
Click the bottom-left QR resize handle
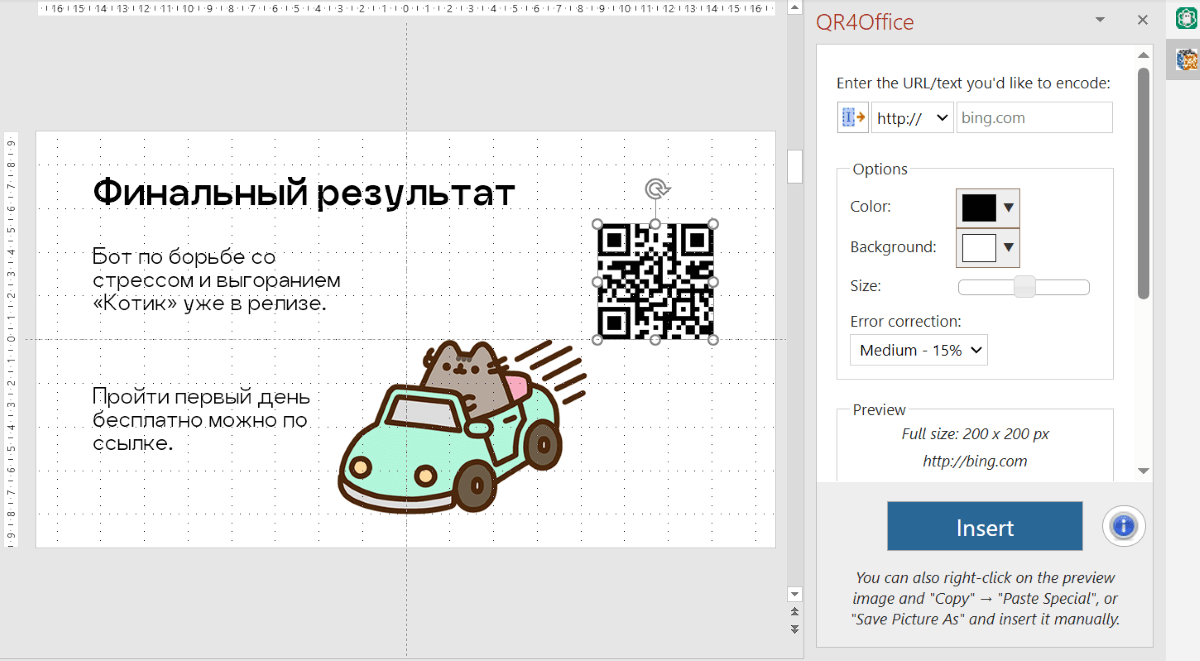click(598, 340)
